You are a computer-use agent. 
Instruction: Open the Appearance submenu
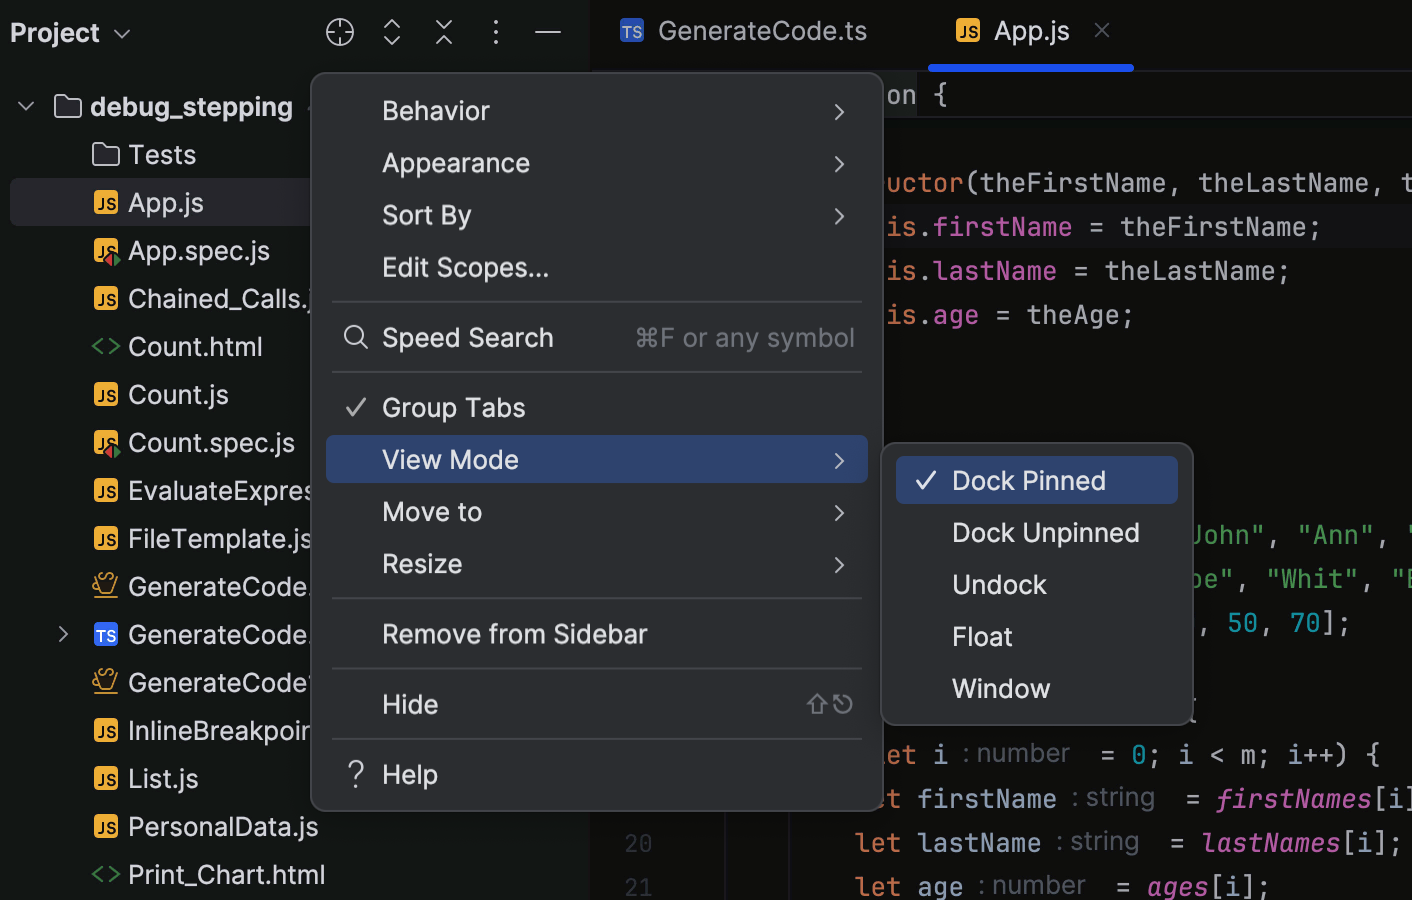tap(456, 163)
